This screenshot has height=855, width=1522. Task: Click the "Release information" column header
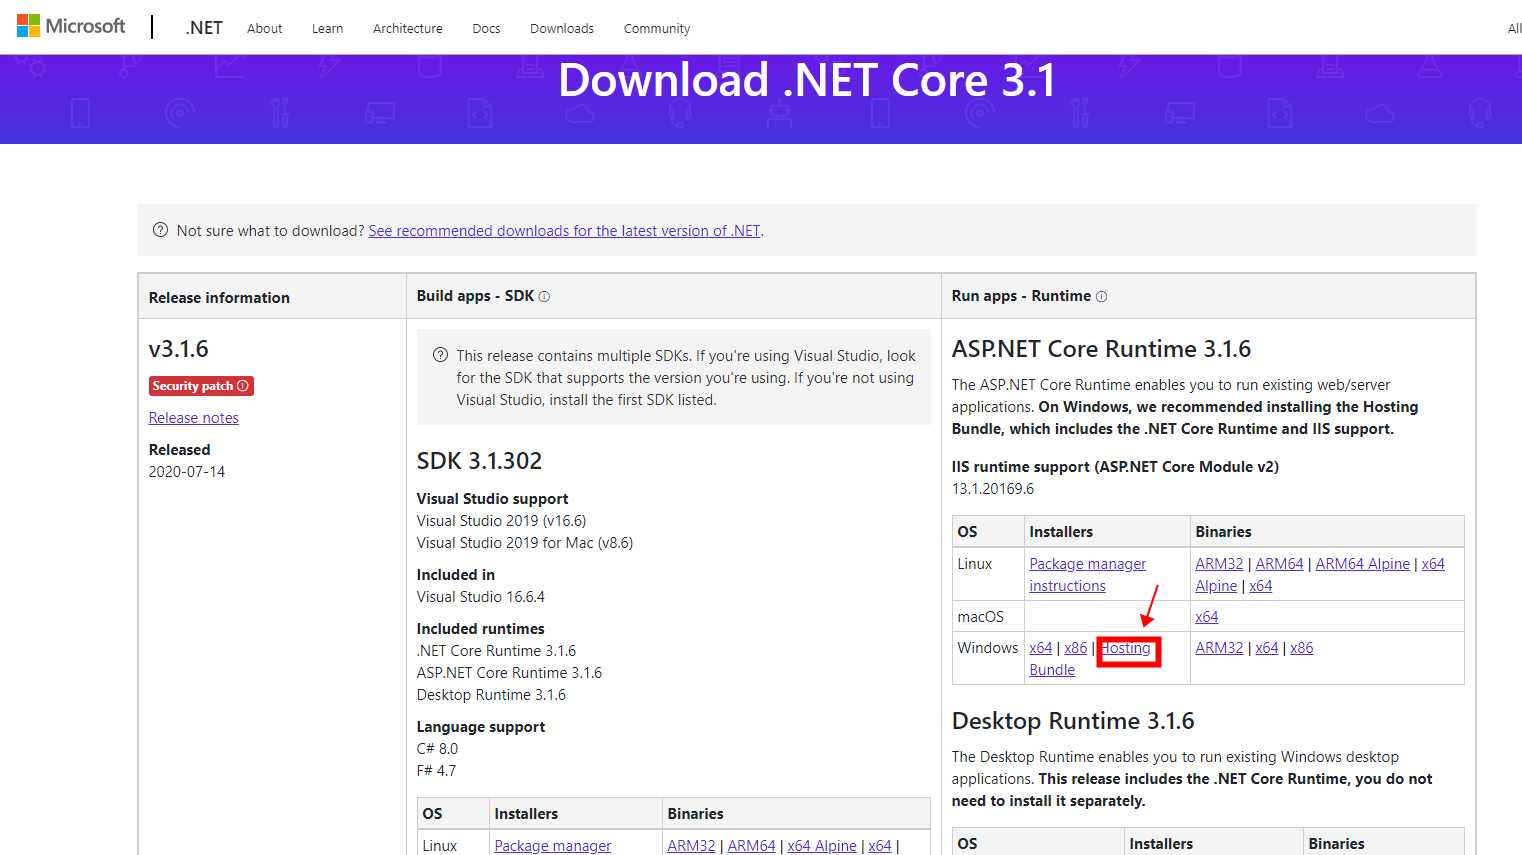219,298
